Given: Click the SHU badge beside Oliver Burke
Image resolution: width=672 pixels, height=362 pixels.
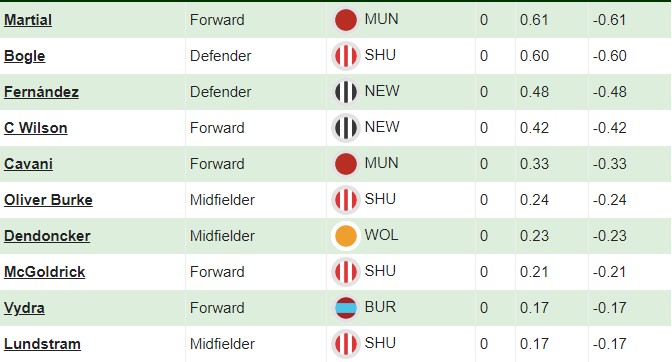Looking at the screenshot, I should pyautogui.click(x=345, y=200).
